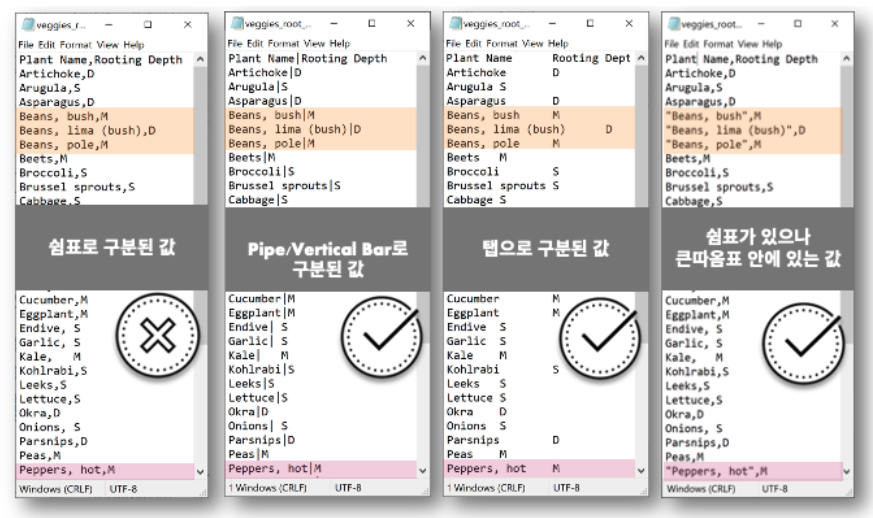Open Help menu in the tab-delimited window
The width and height of the screenshot is (873, 518).
tap(558, 43)
